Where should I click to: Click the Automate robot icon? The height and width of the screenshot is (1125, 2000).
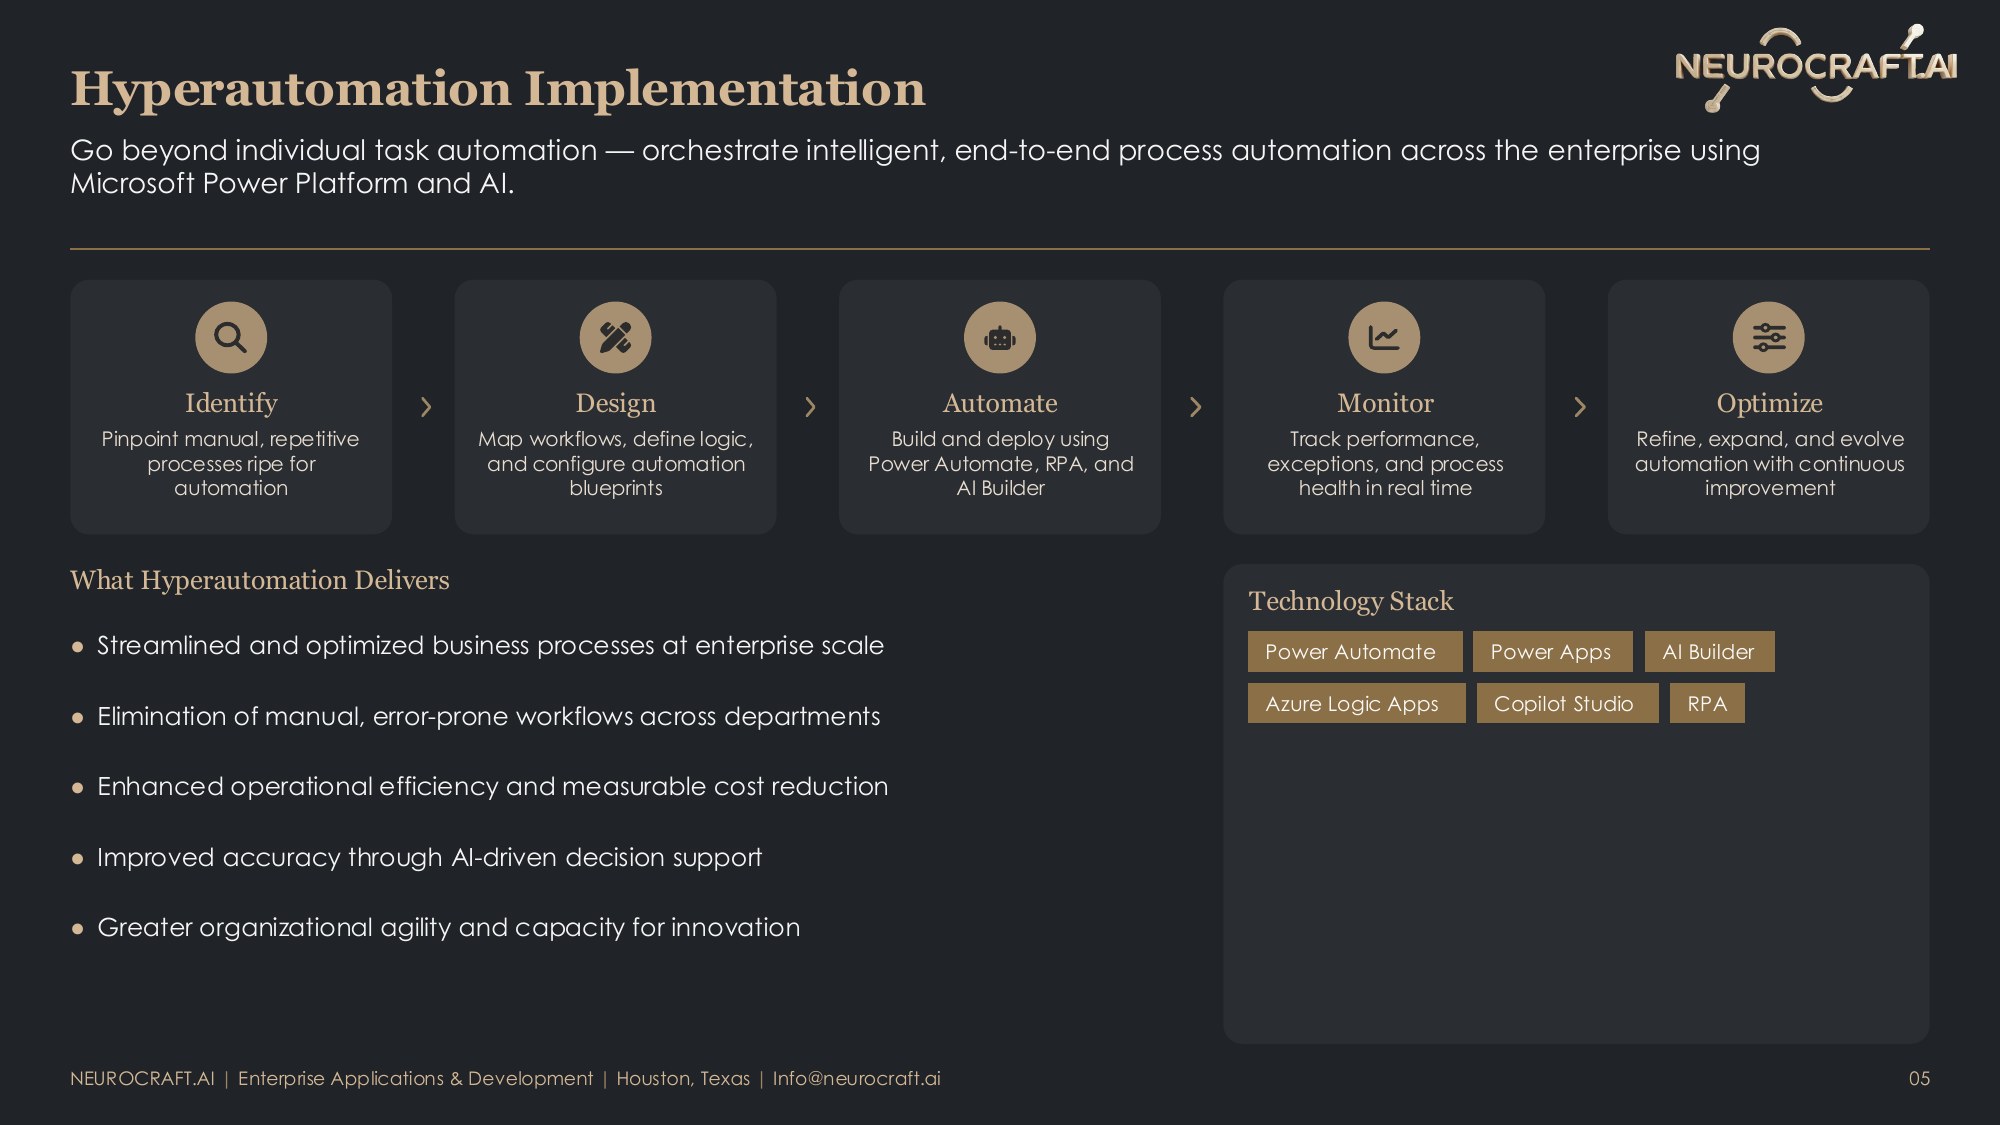tap(1000, 338)
